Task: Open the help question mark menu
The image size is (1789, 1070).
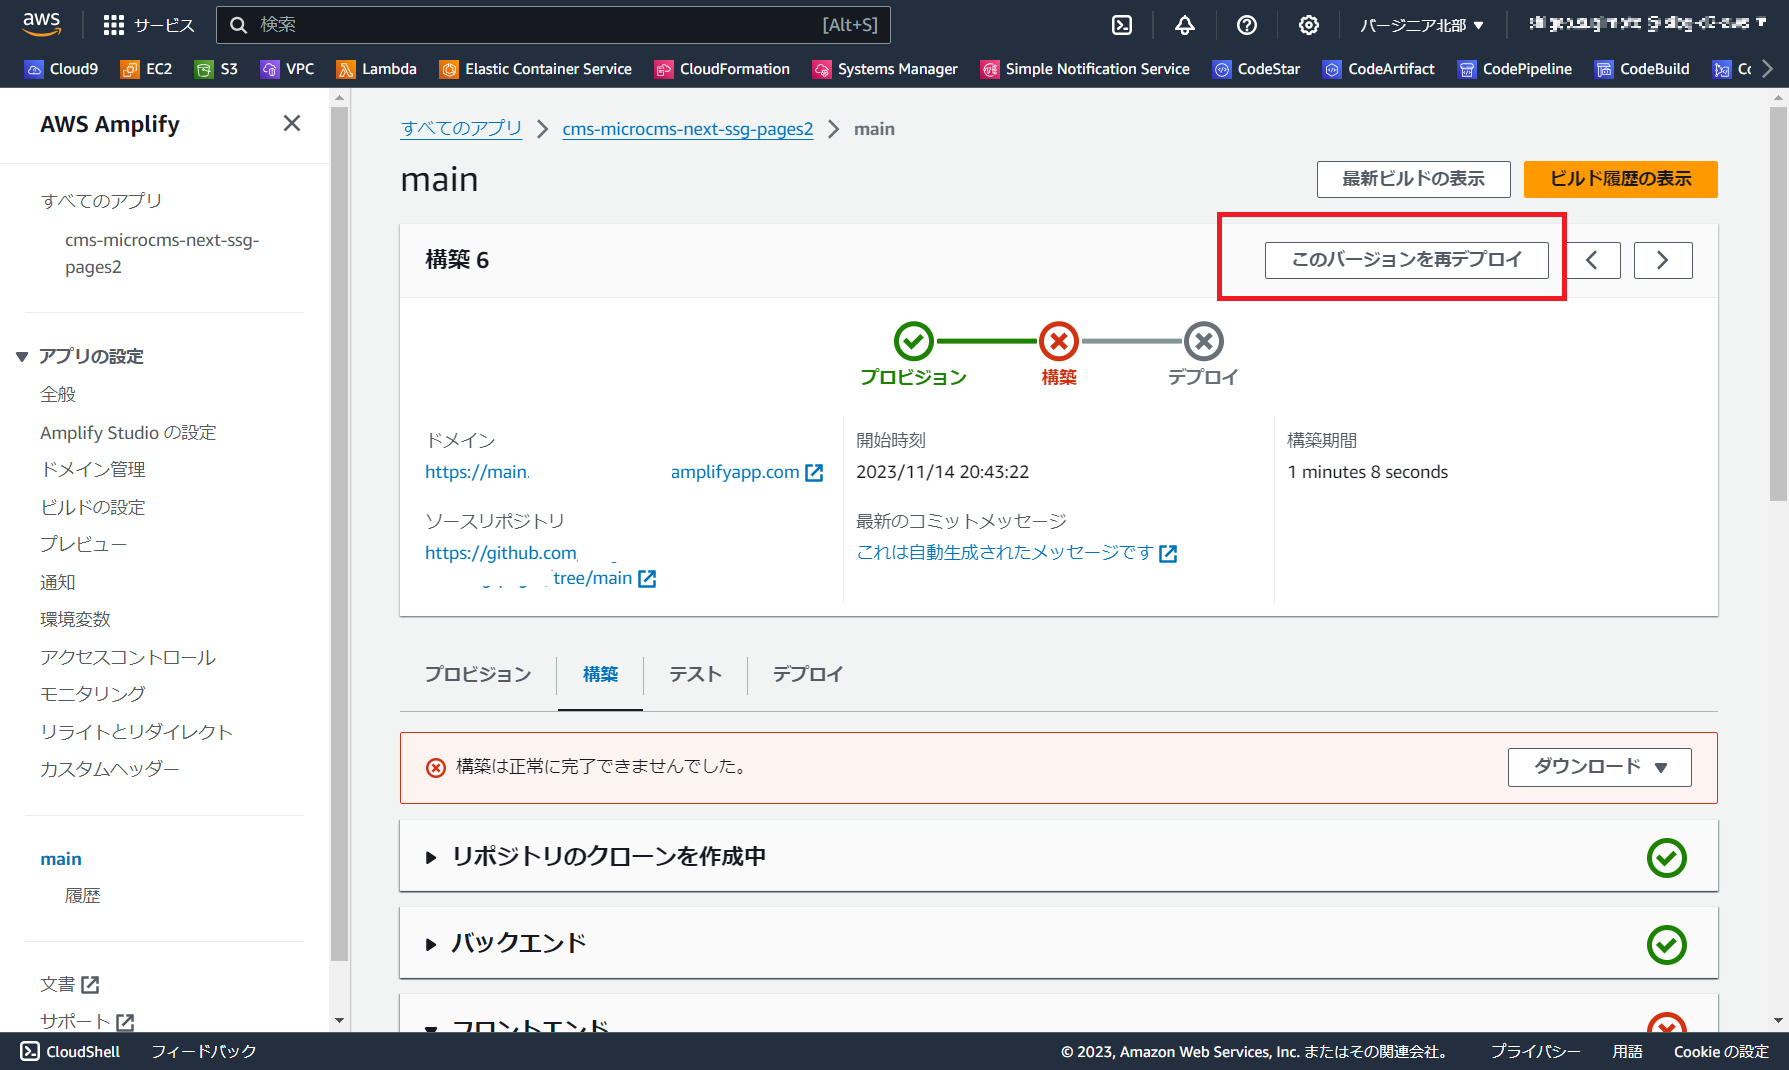Action: click(x=1247, y=25)
